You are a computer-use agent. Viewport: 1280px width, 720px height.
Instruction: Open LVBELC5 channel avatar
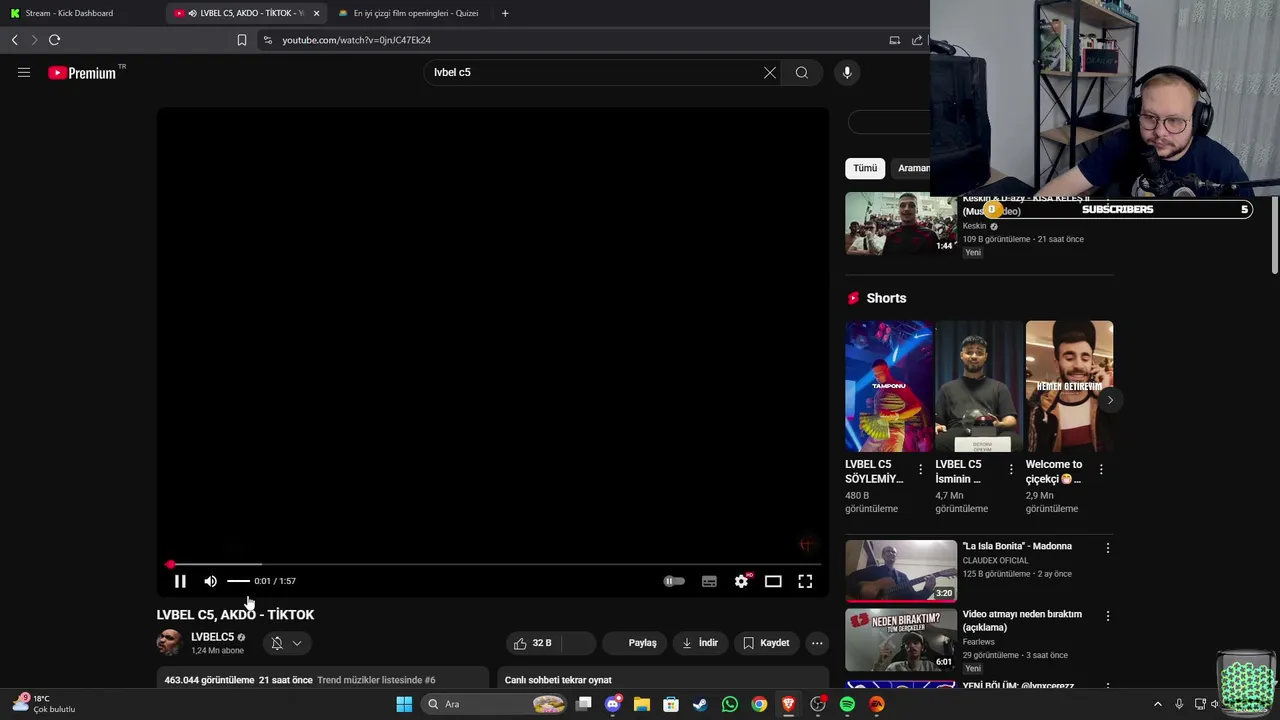coord(169,643)
